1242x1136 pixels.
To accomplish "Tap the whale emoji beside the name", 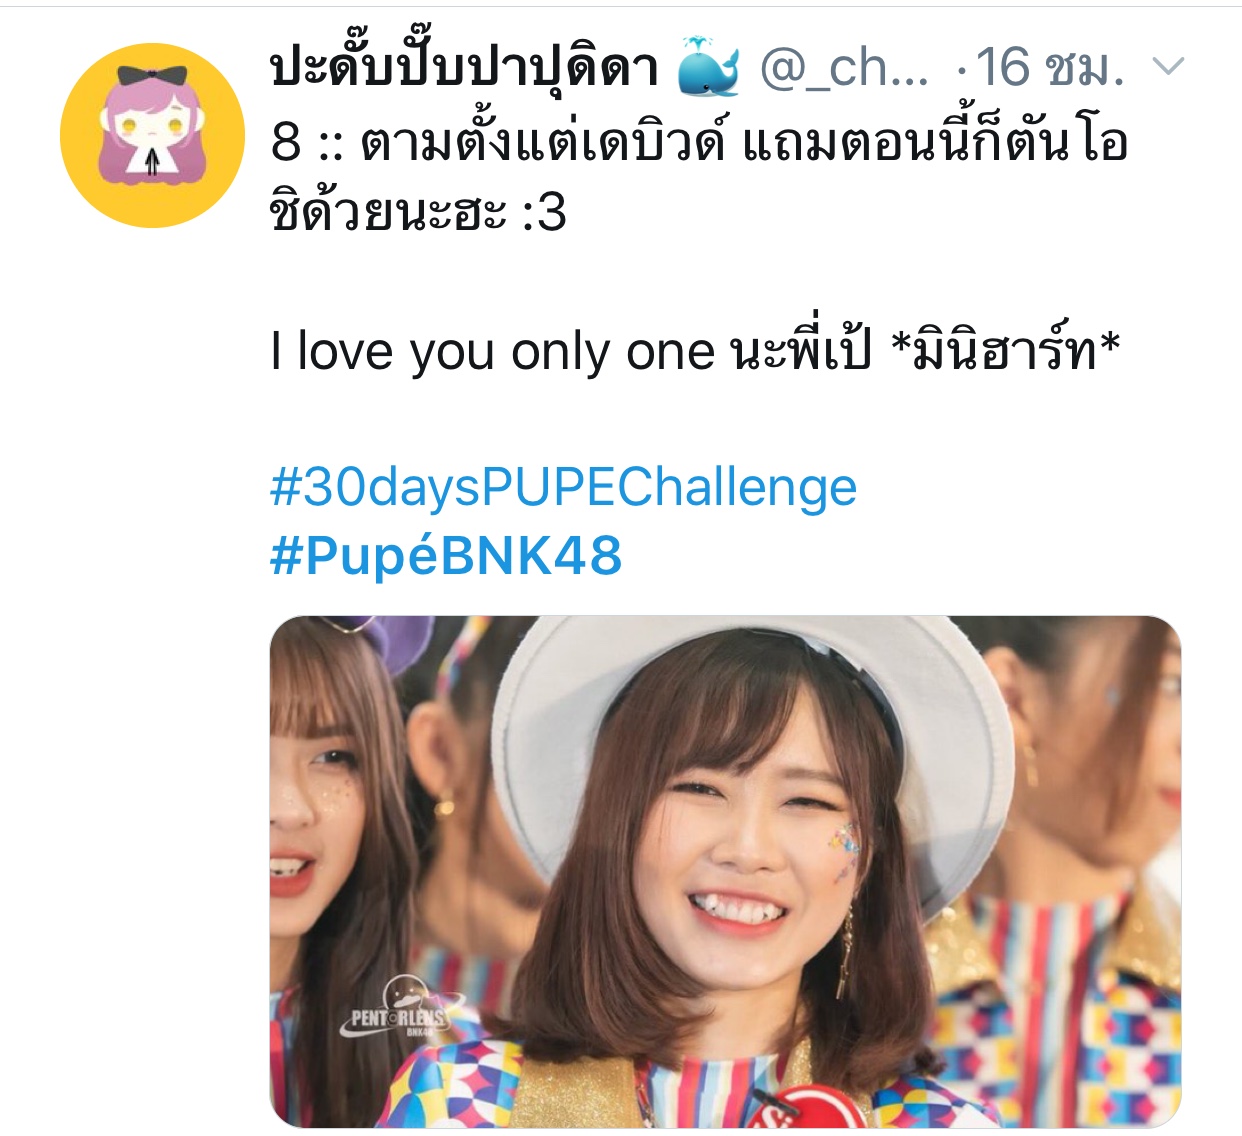I will [x=708, y=67].
